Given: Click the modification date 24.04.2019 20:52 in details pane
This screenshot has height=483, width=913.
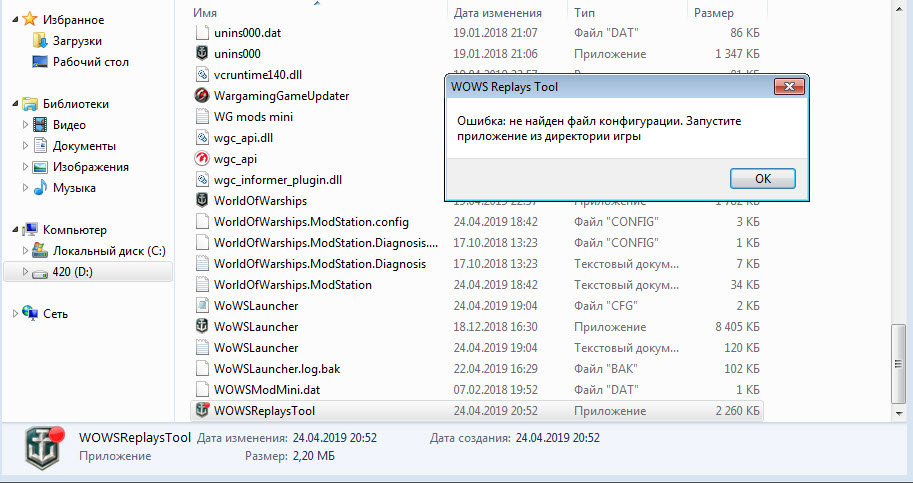Looking at the screenshot, I should click(335, 438).
